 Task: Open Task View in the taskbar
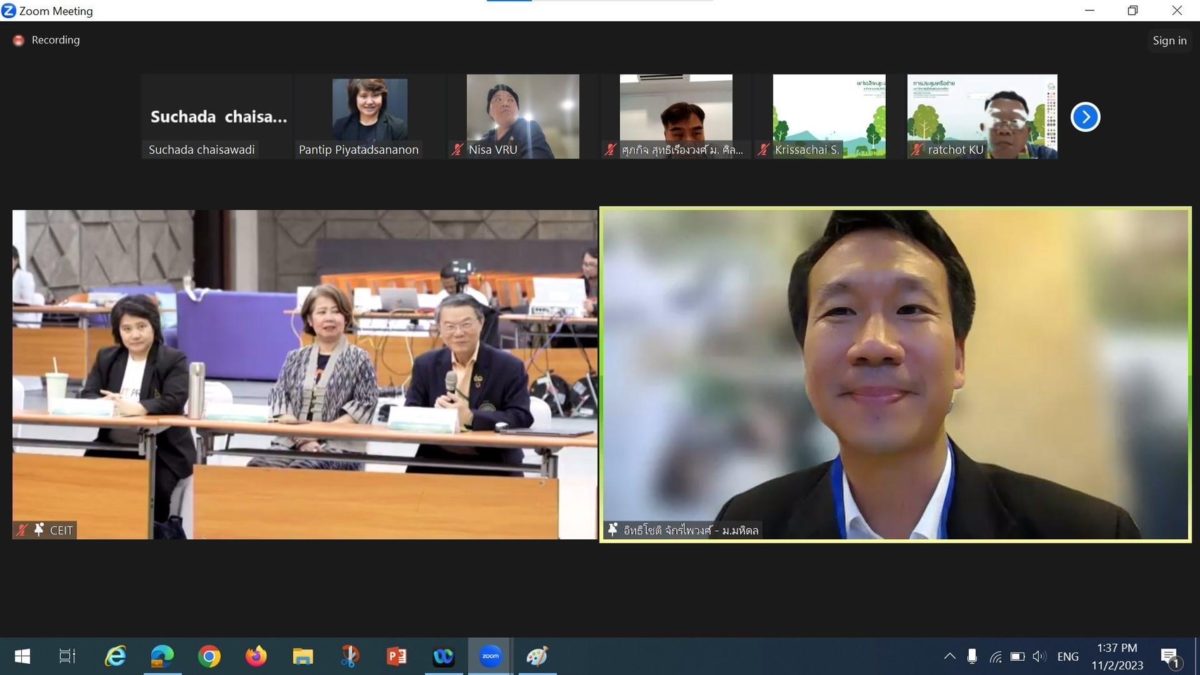(x=67, y=656)
